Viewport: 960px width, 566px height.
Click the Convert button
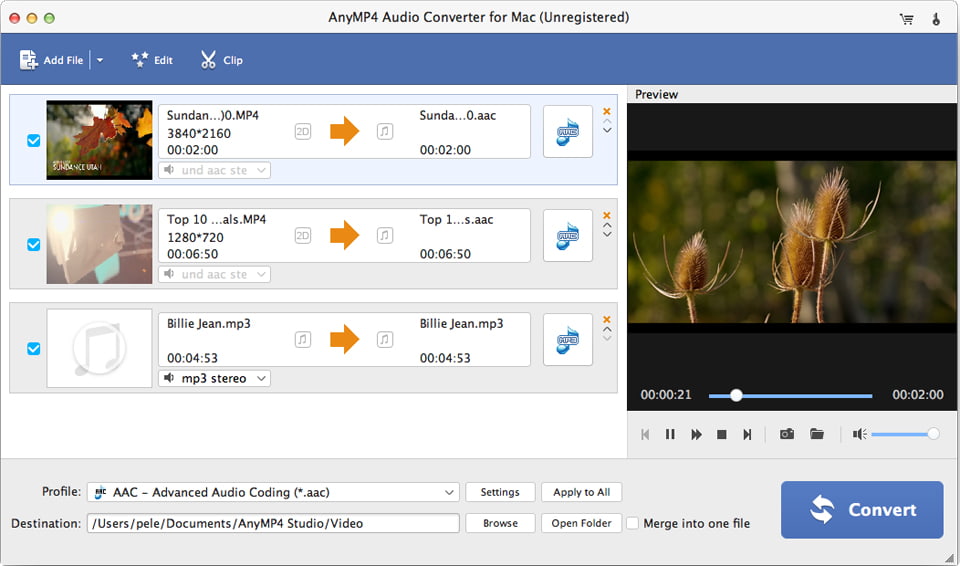click(861, 510)
